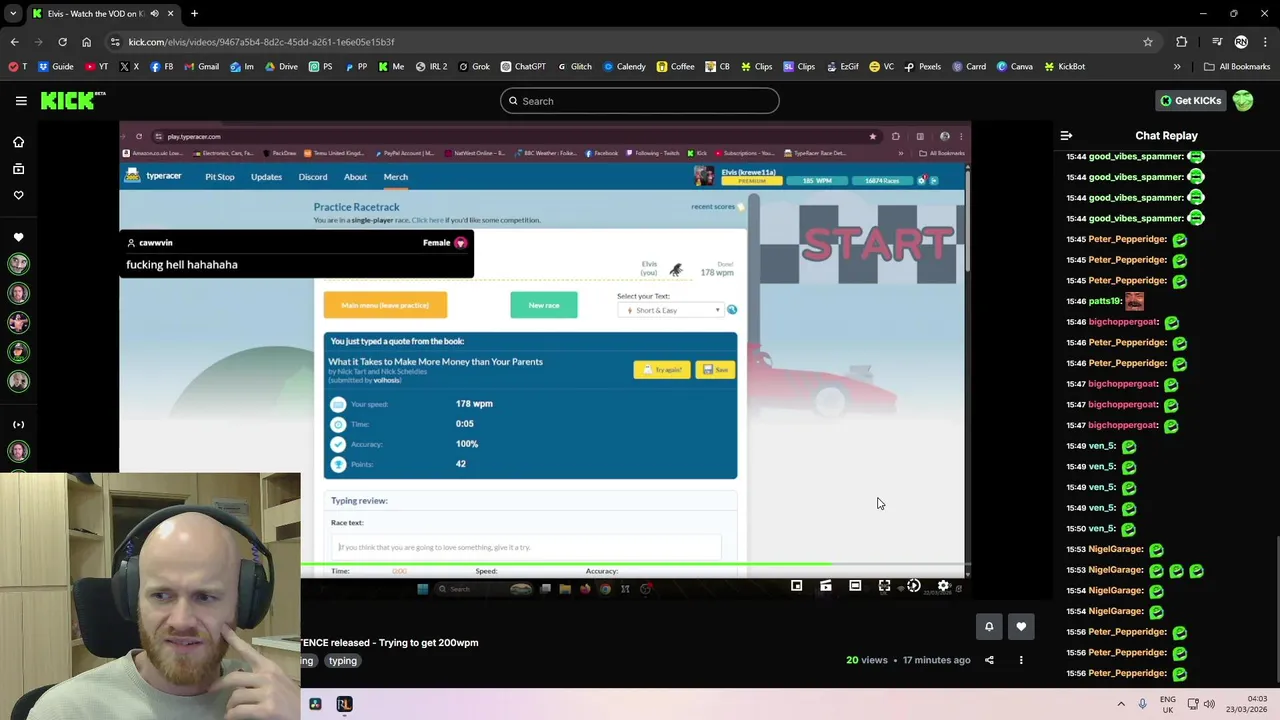This screenshot has width=1280, height=720.
Task: Click the Kick logo
Action: (72, 100)
